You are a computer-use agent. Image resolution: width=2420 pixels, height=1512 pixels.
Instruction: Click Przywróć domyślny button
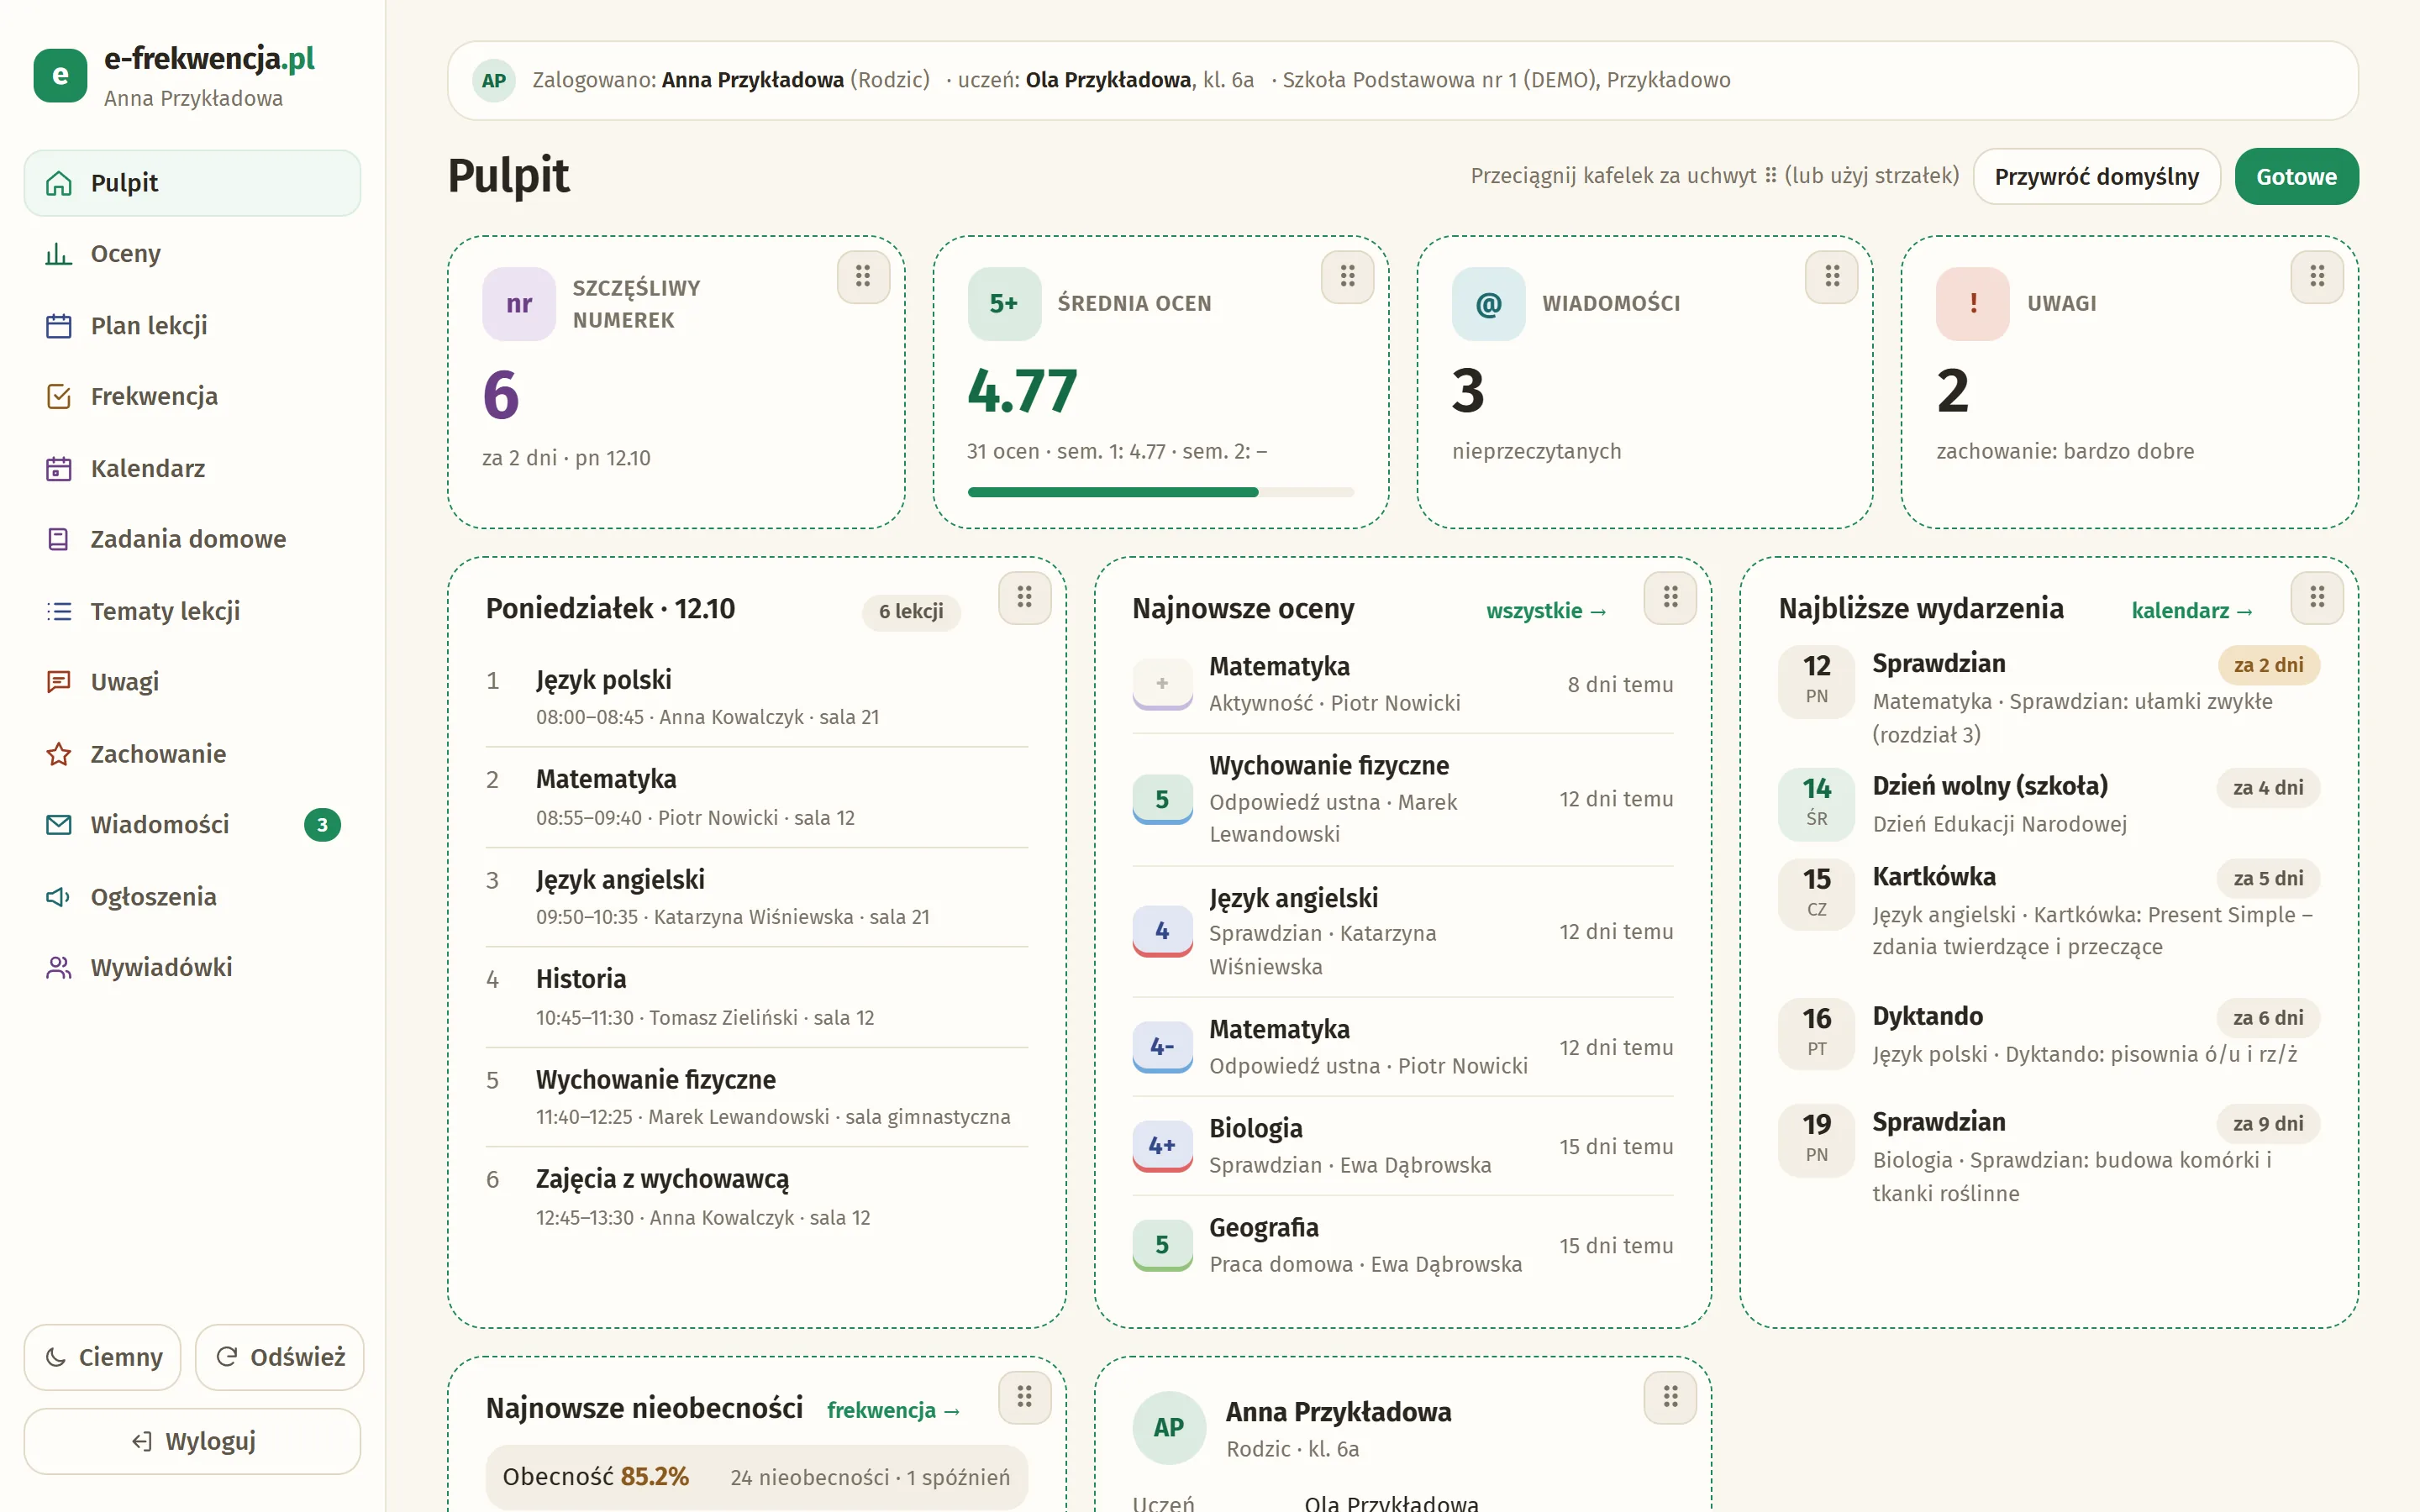point(2096,177)
